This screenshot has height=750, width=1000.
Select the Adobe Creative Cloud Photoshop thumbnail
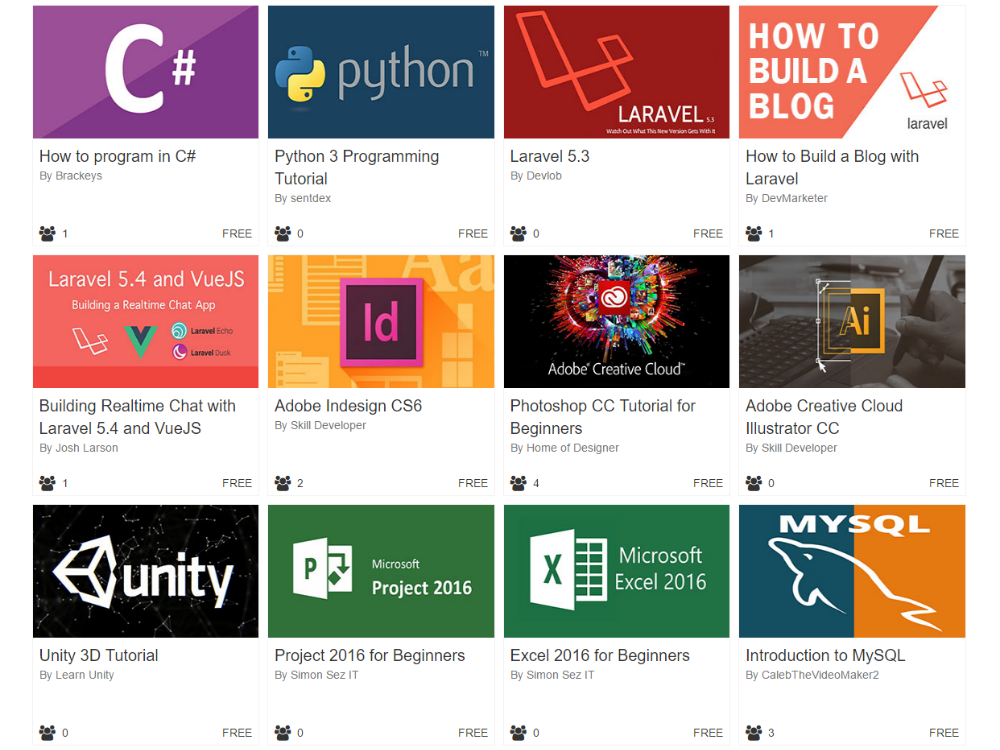(616, 321)
